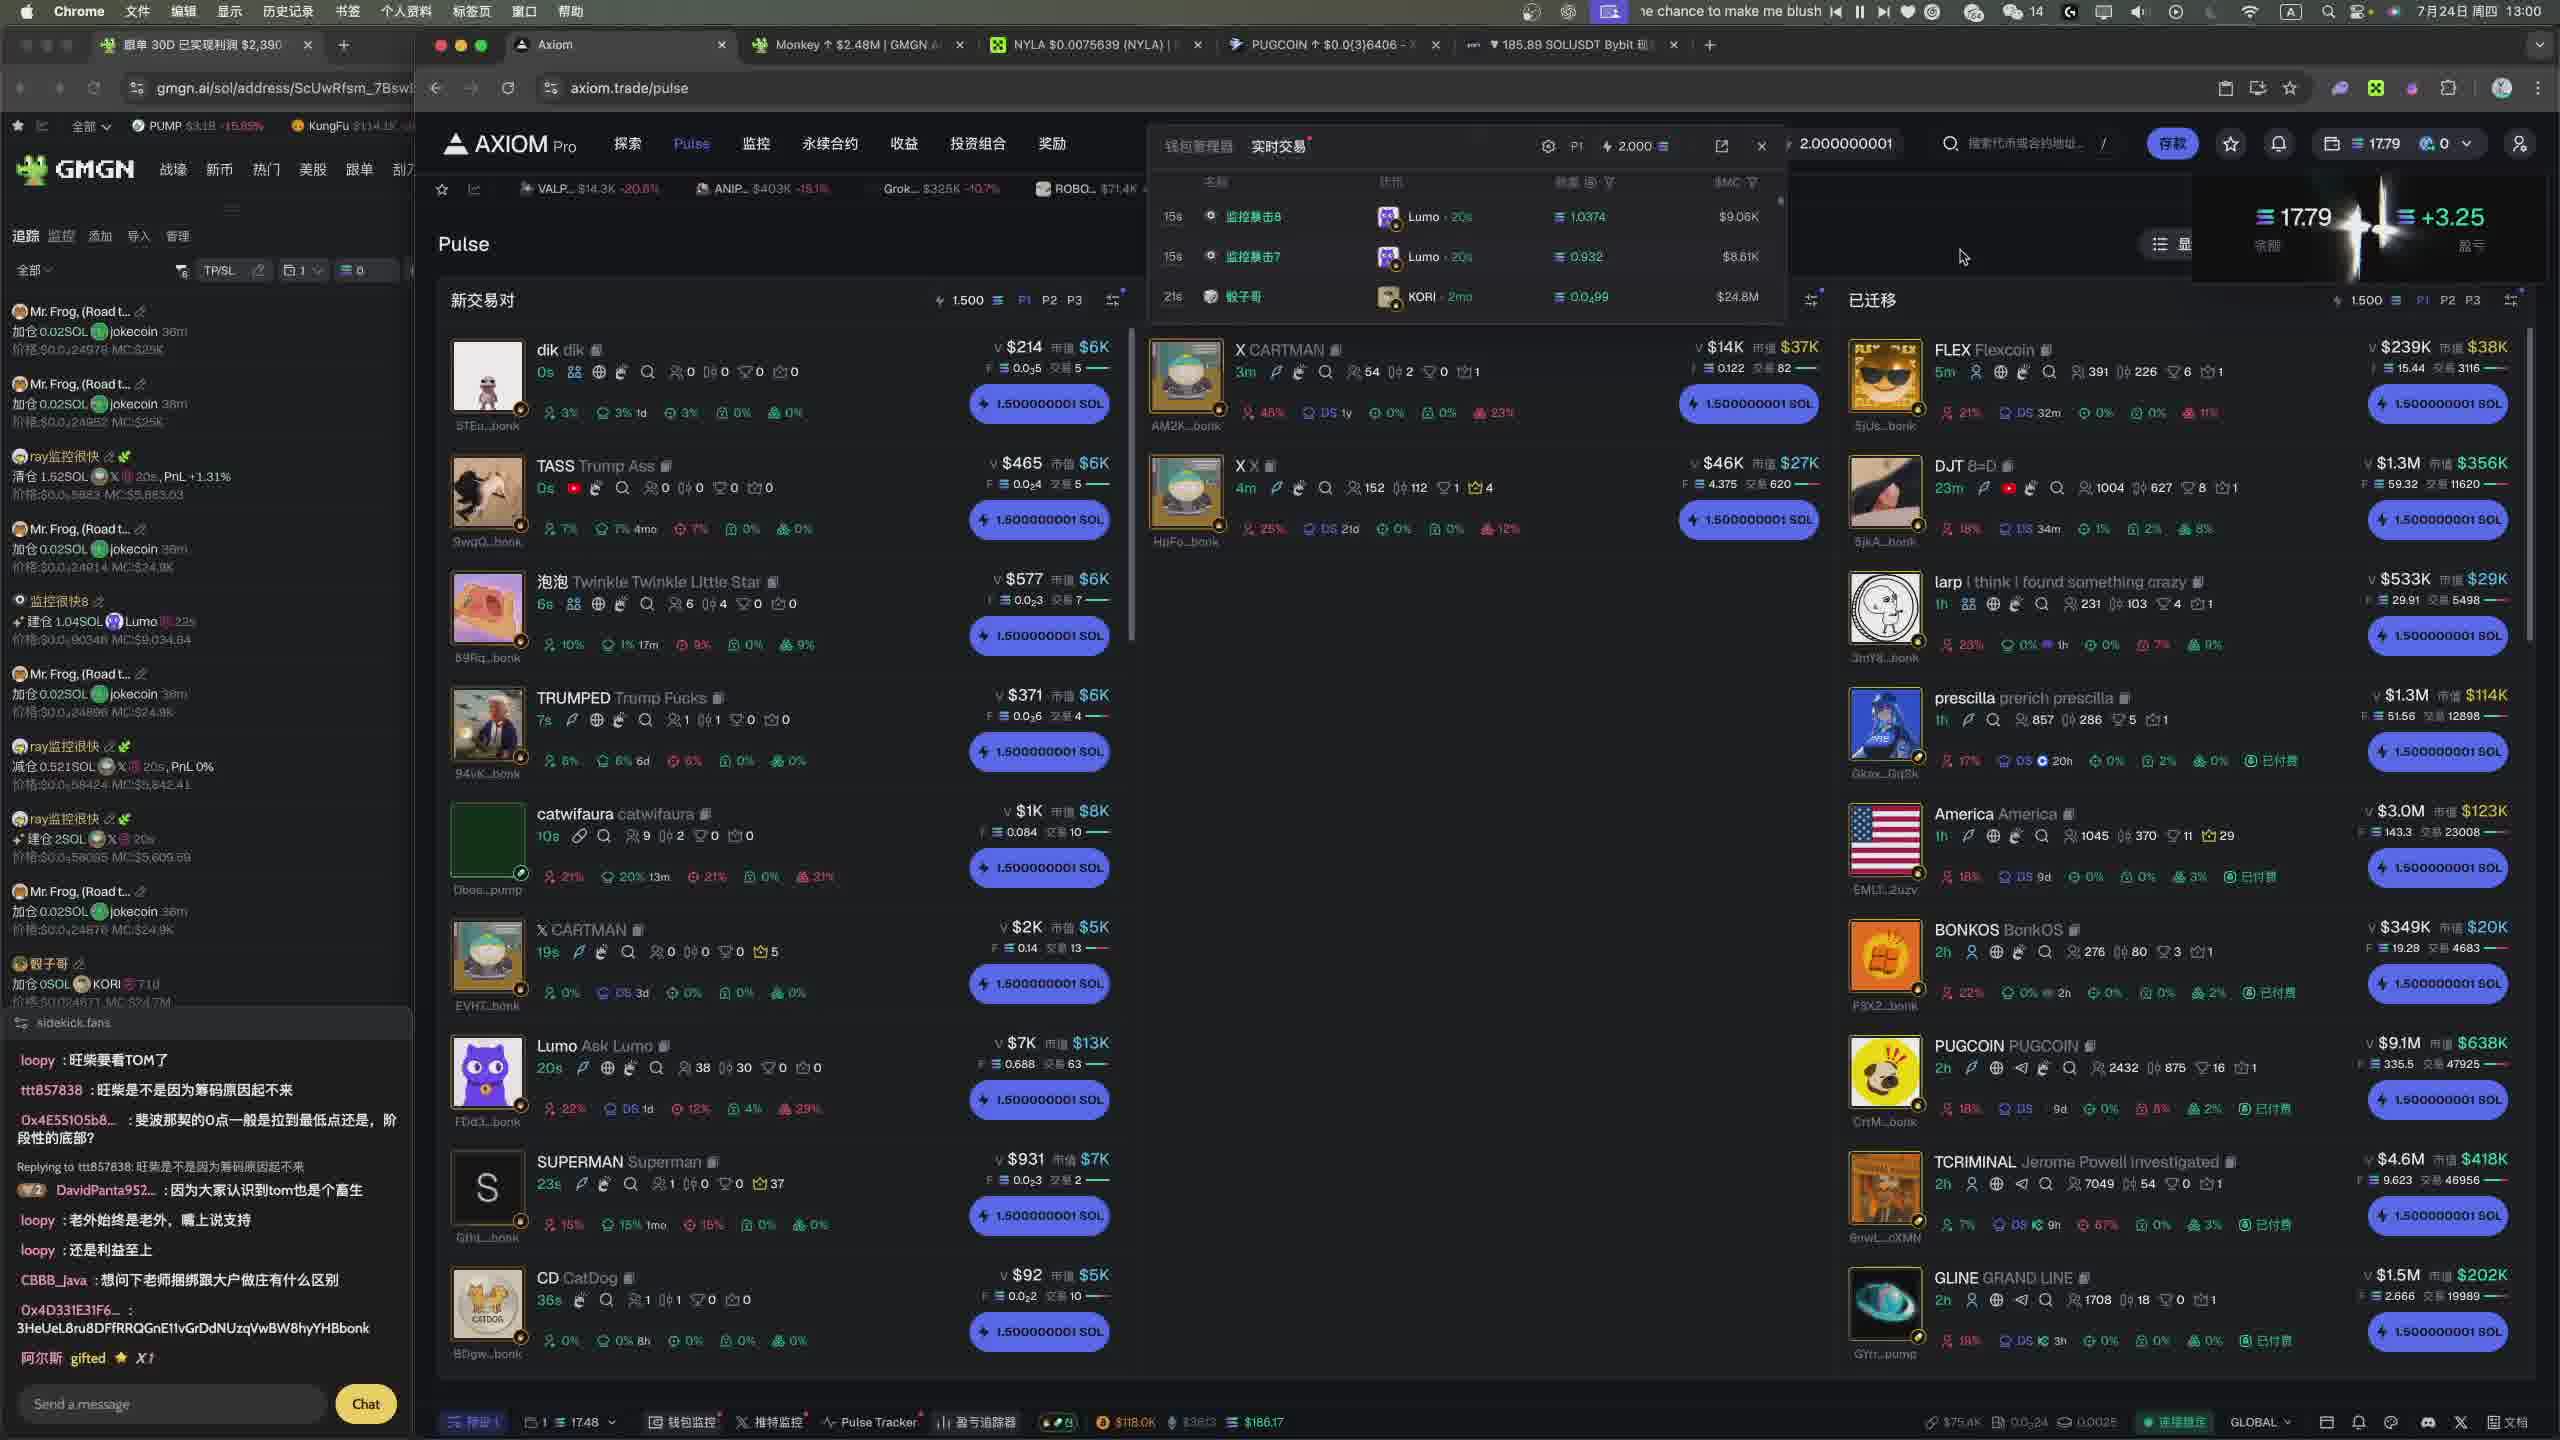Open Pulse Tracker in bottom bar
The height and width of the screenshot is (1440, 2560).
pyautogui.click(x=869, y=1422)
